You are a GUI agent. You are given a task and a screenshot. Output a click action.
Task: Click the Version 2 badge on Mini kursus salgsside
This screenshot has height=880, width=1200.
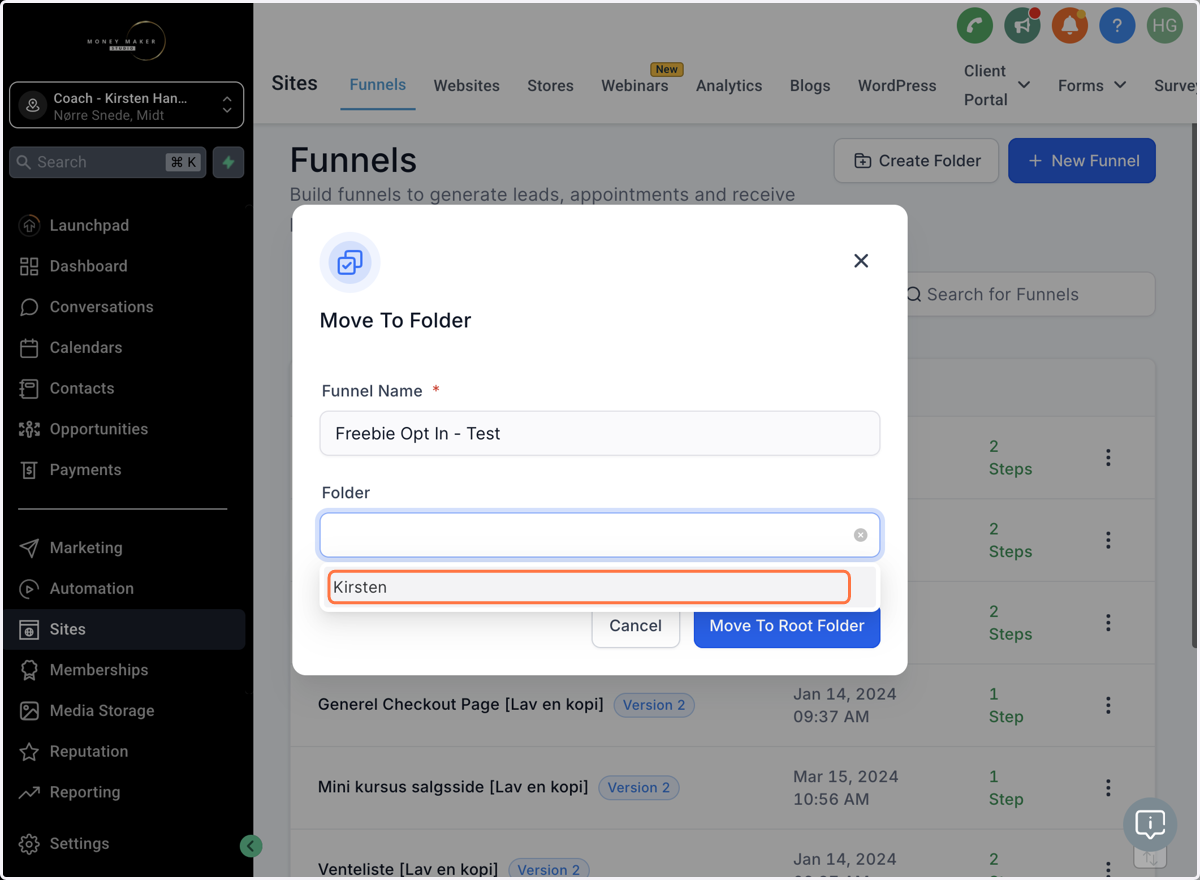point(639,787)
